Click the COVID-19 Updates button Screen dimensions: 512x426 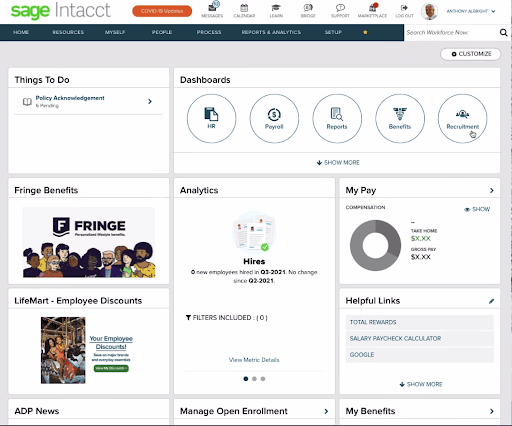click(162, 11)
